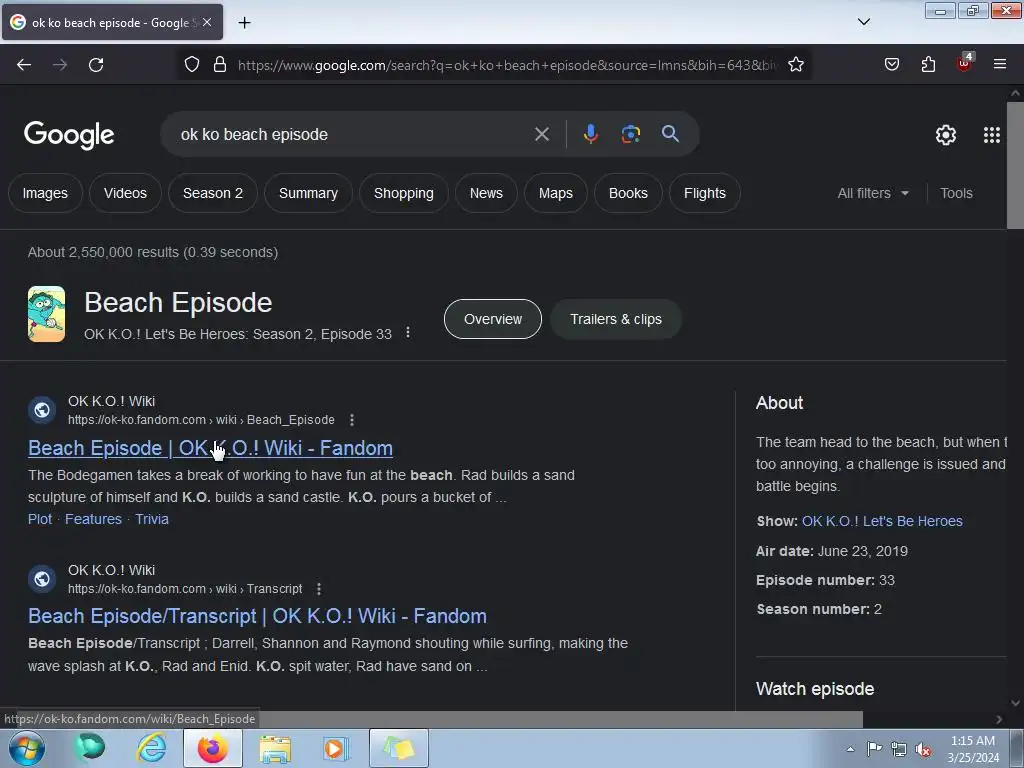Select the Overview panel button
Viewport: 1024px width, 768px height.
click(492, 319)
